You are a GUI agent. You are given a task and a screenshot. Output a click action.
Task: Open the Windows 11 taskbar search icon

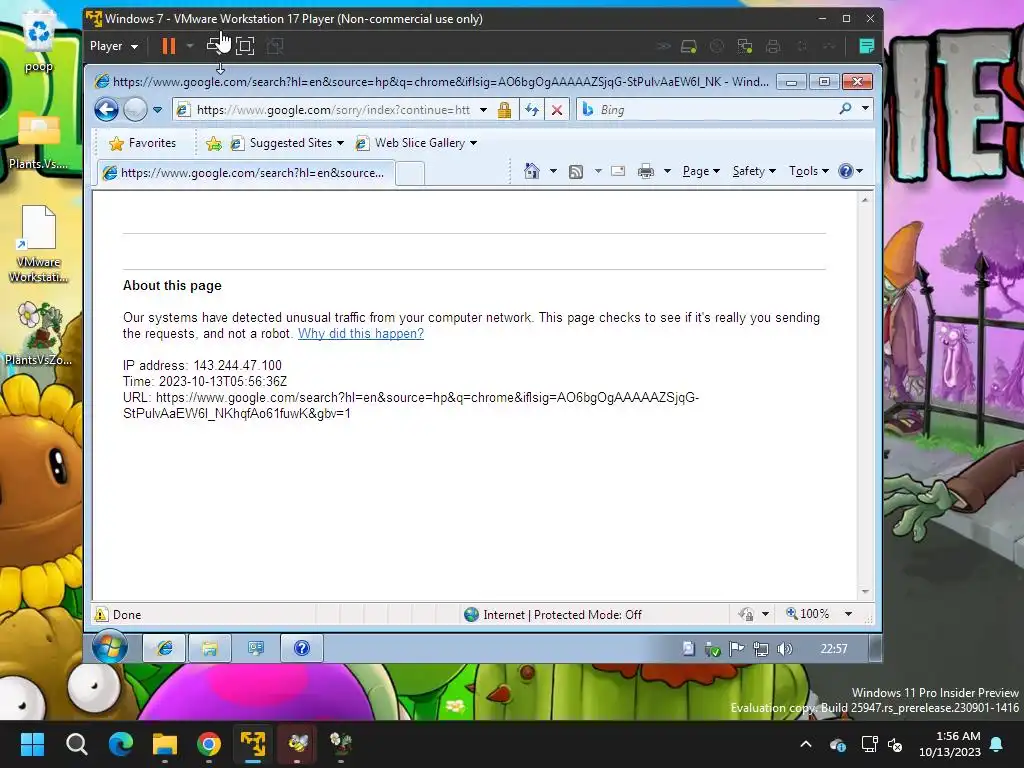[76, 744]
